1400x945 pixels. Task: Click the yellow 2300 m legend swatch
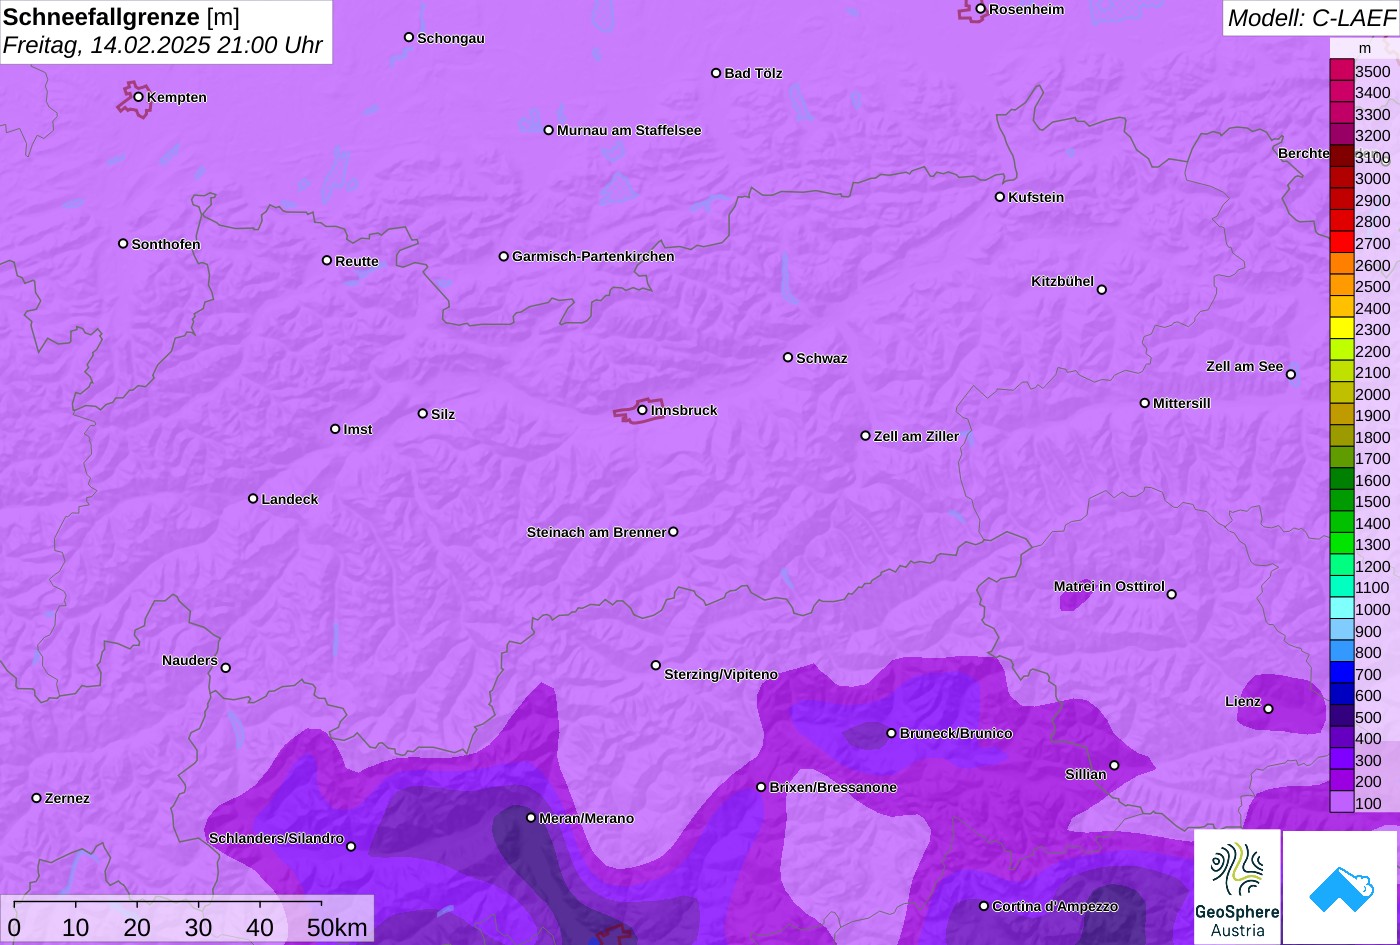pyautogui.click(x=1341, y=328)
